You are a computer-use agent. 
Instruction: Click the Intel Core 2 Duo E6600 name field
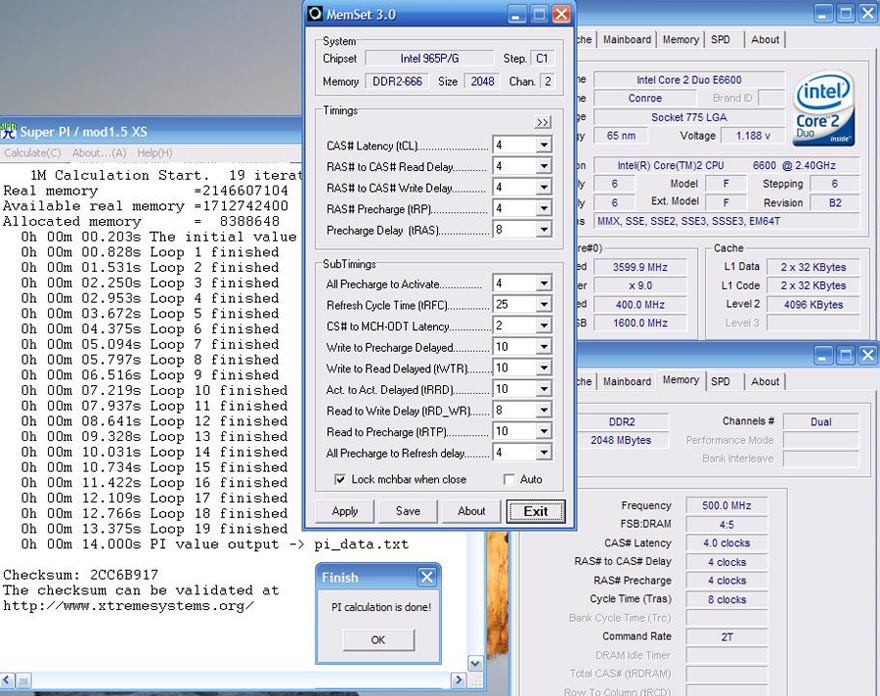[689, 80]
